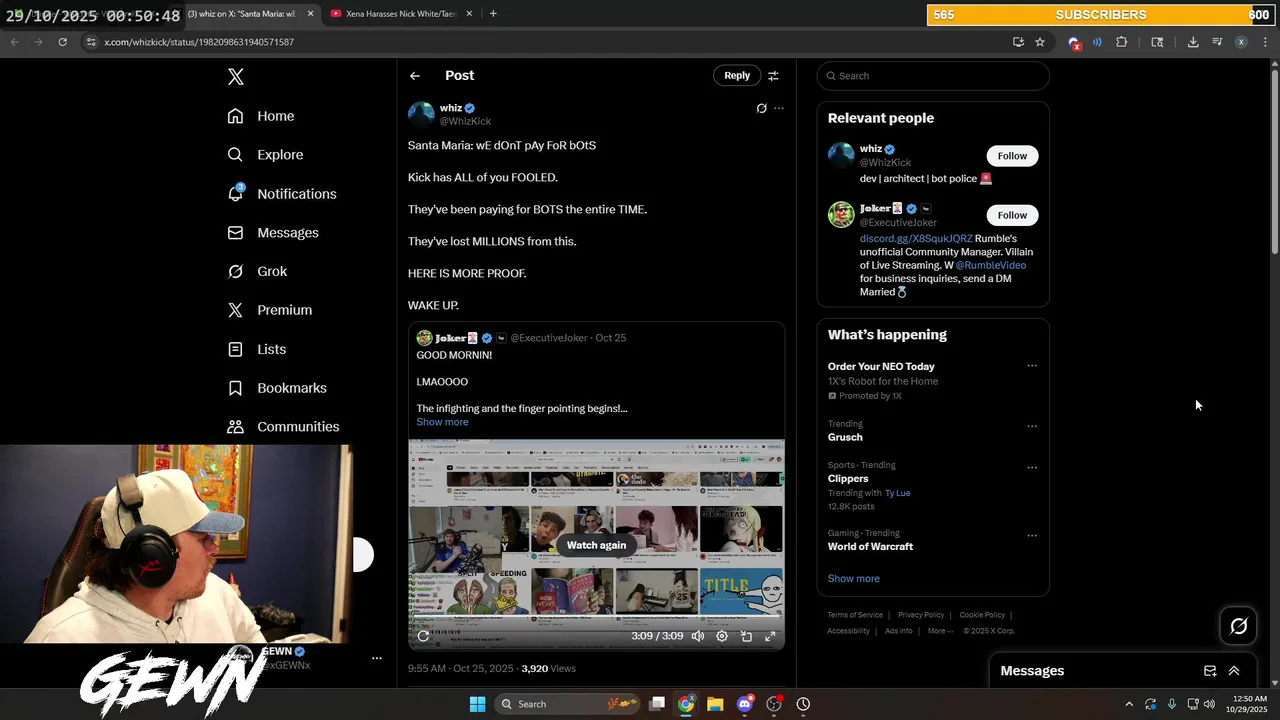Screen dimensions: 1280x720
Task: Open video settings gear
Action: coord(722,636)
